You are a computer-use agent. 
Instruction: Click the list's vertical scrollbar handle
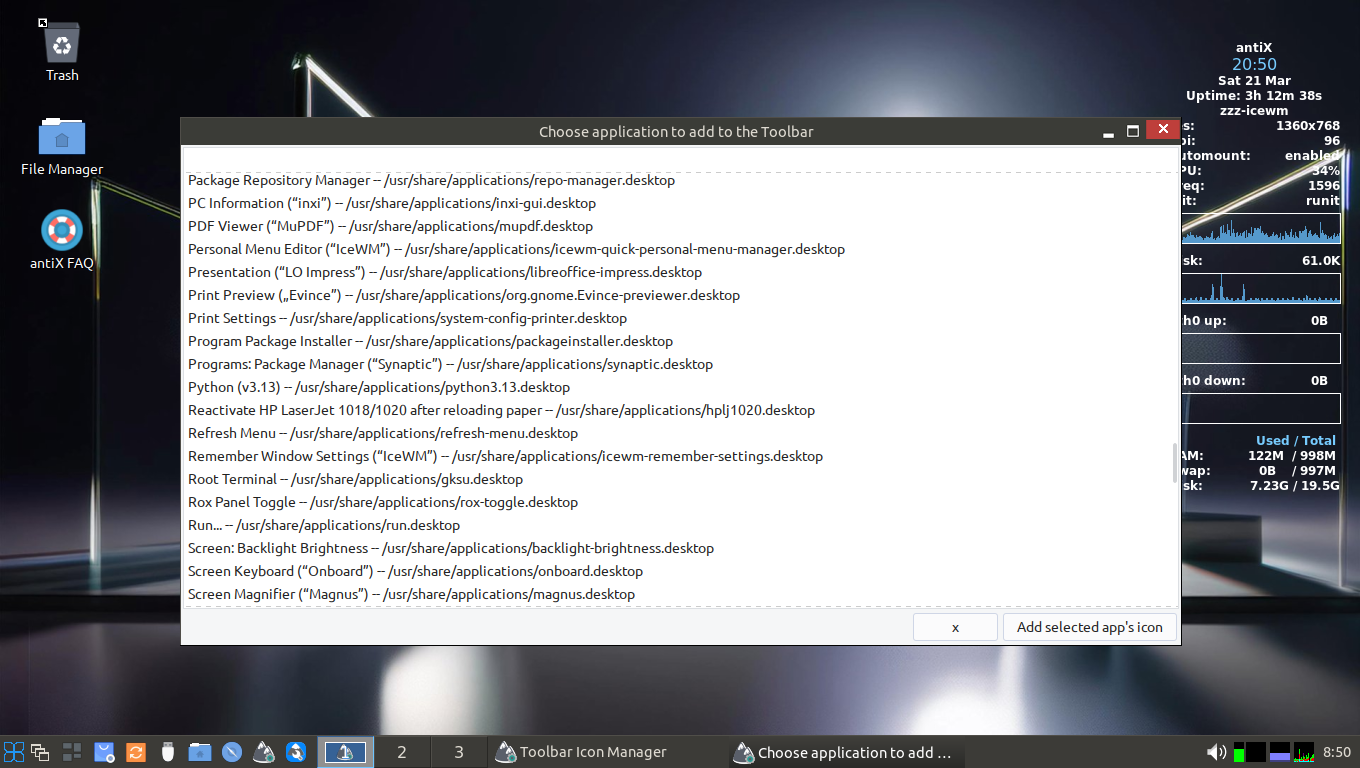click(x=1175, y=463)
